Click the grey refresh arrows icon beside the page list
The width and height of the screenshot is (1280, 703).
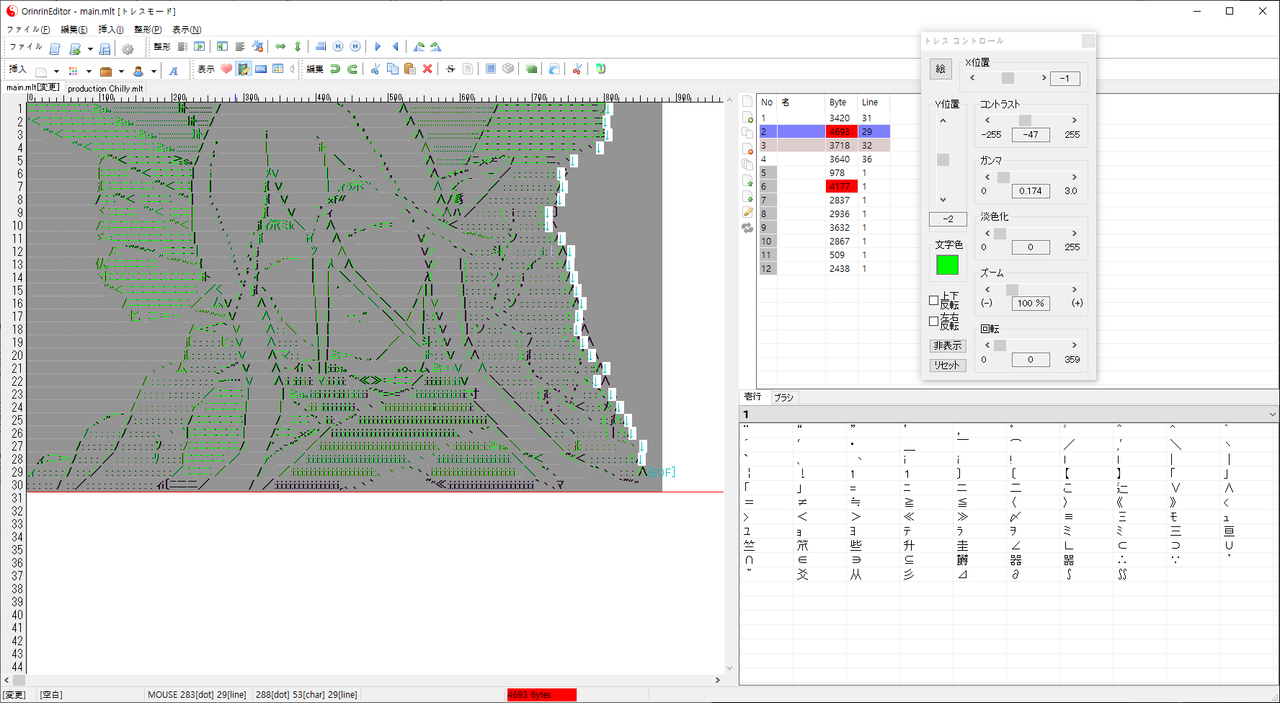pos(747,228)
